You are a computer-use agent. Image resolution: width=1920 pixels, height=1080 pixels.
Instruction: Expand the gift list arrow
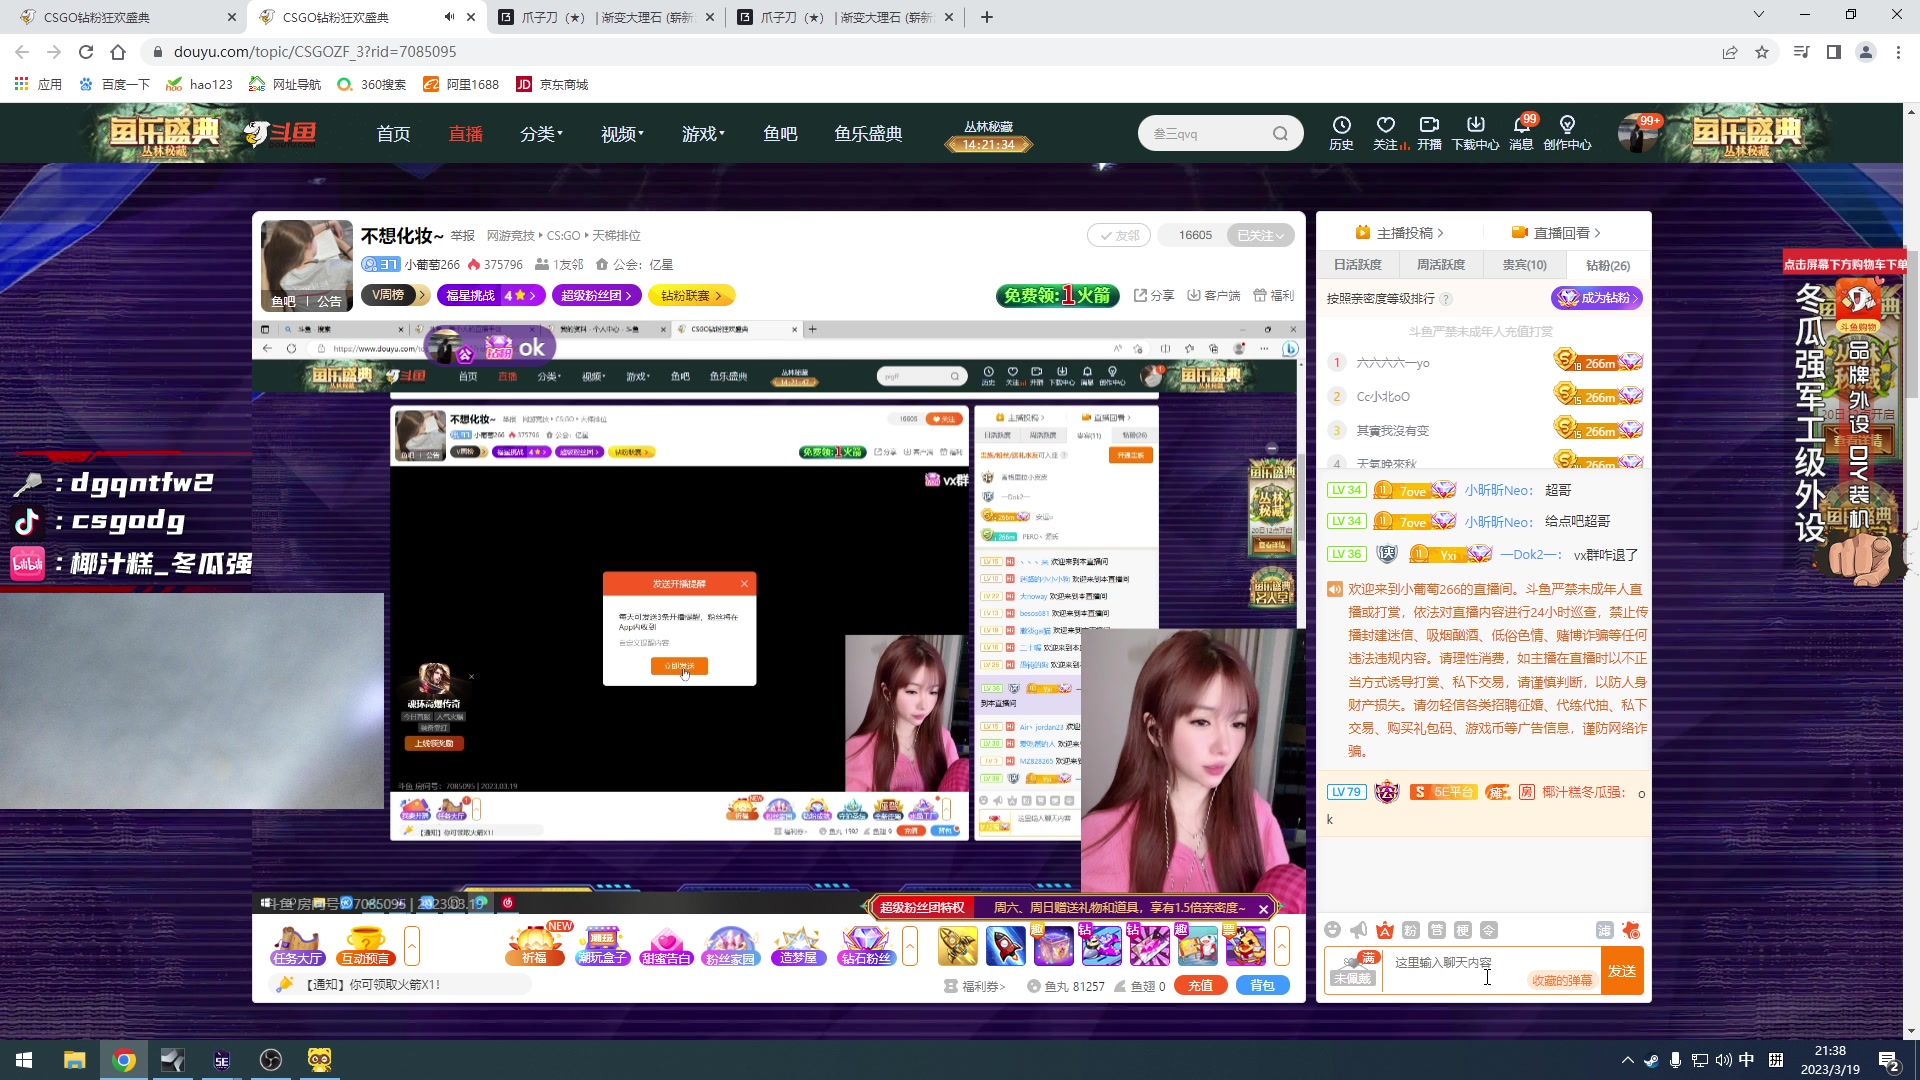1281,945
